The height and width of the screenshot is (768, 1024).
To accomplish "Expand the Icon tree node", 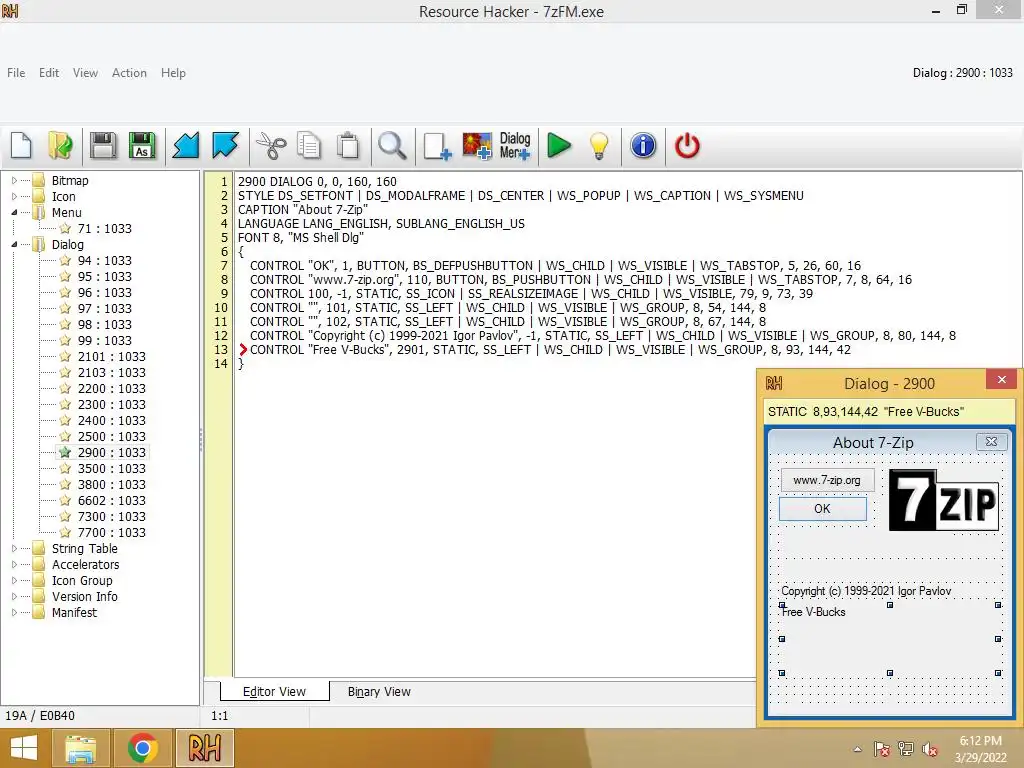I will [14, 196].
